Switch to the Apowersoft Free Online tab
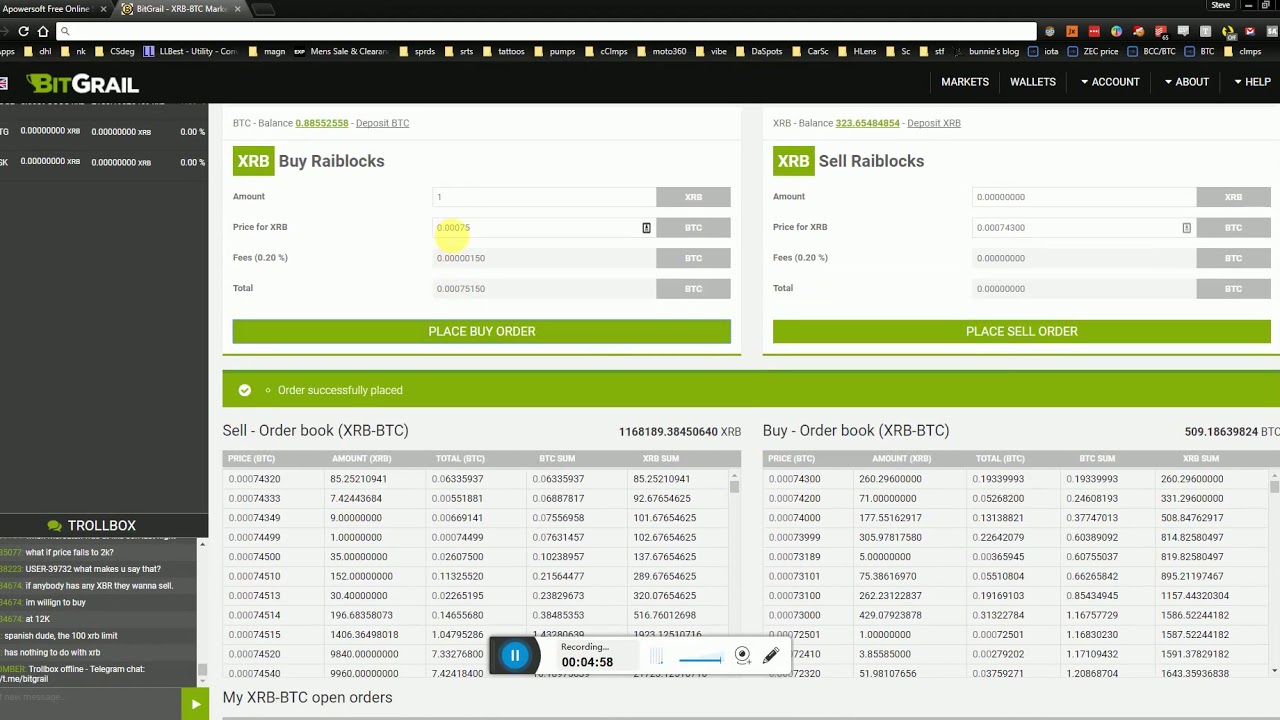This screenshot has height=720, width=1280. (48, 9)
